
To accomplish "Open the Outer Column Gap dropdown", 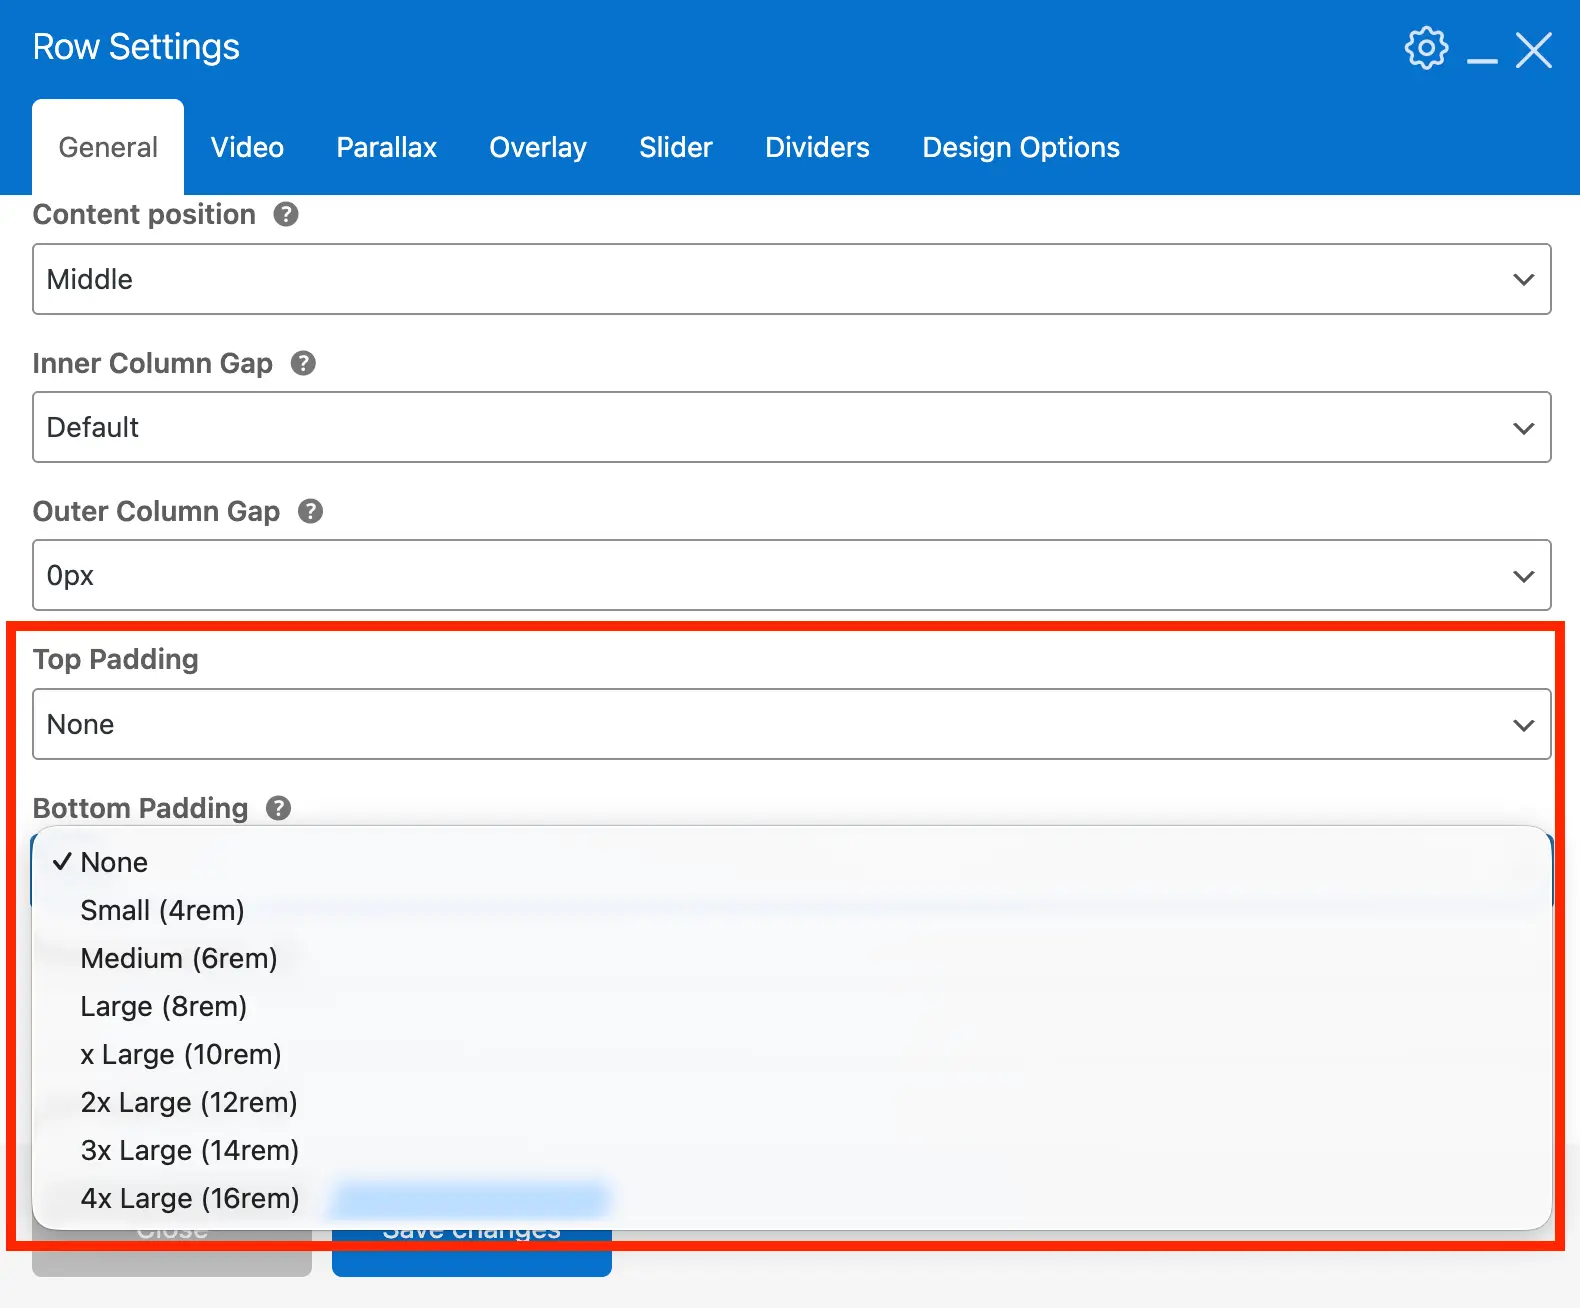I will [x=791, y=575].
